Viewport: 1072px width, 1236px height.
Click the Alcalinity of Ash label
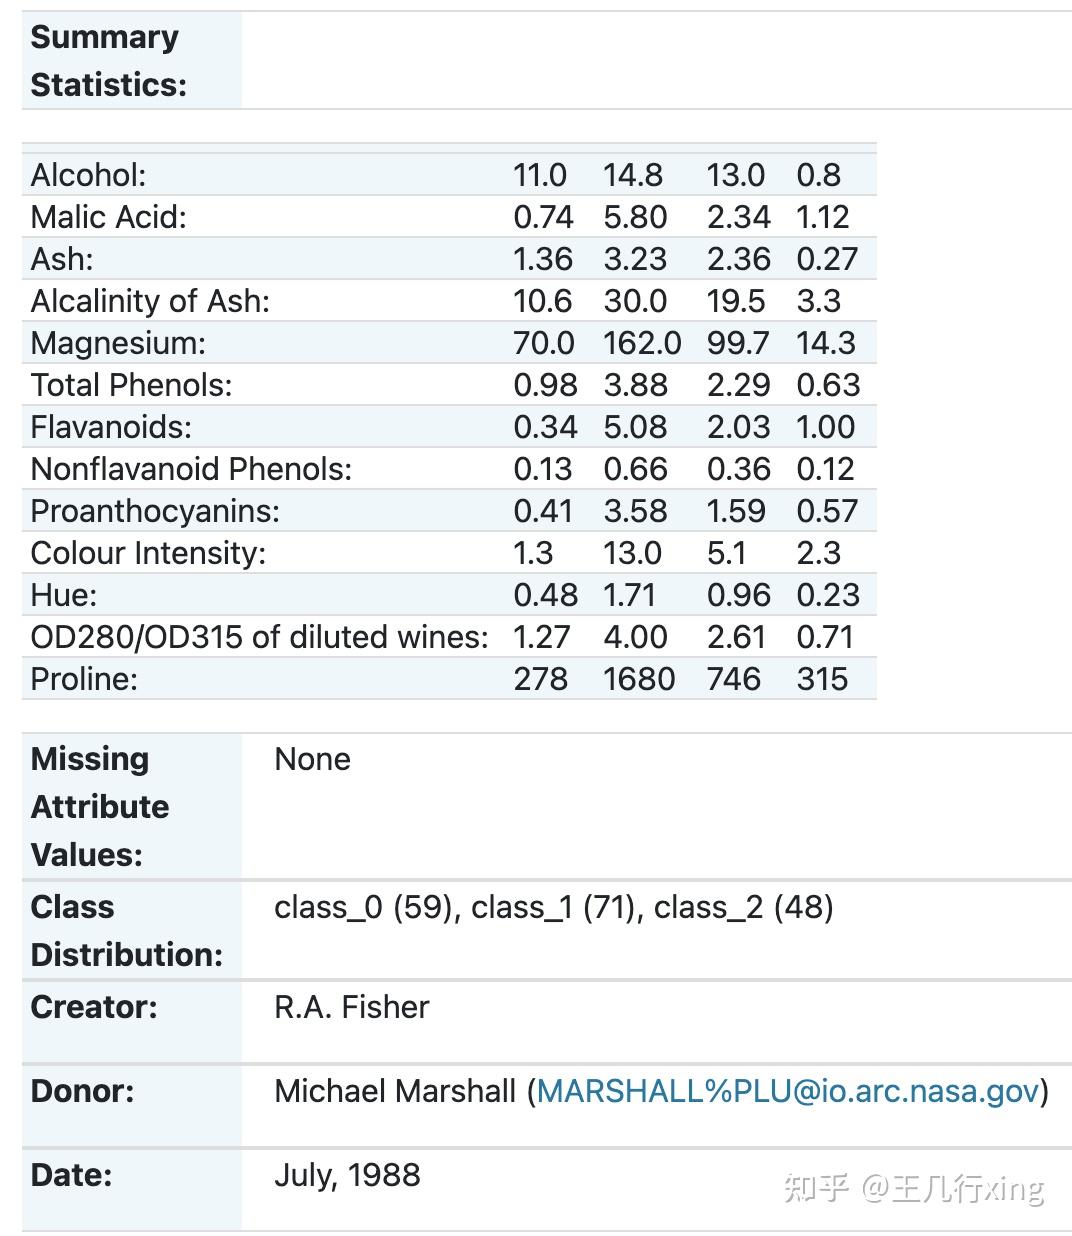tap(150, 301)
